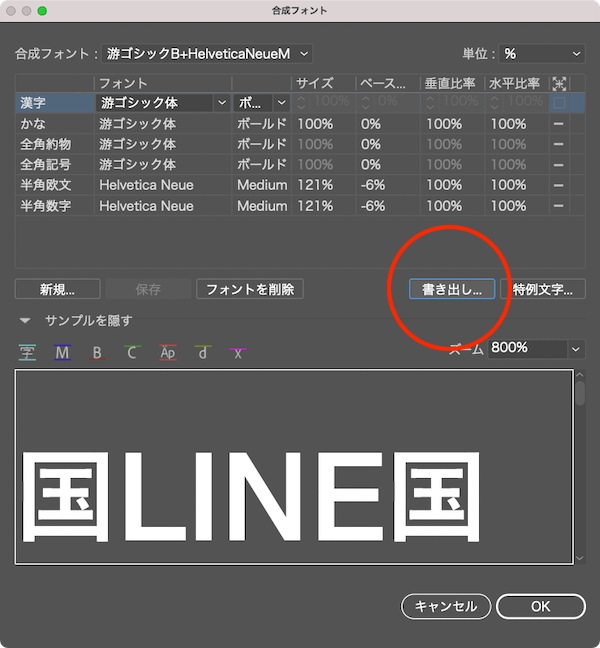Click Helvetica Neue font in 半角数字 row
The width and height of the screenshot is (600, 648).
pos(146,206)
